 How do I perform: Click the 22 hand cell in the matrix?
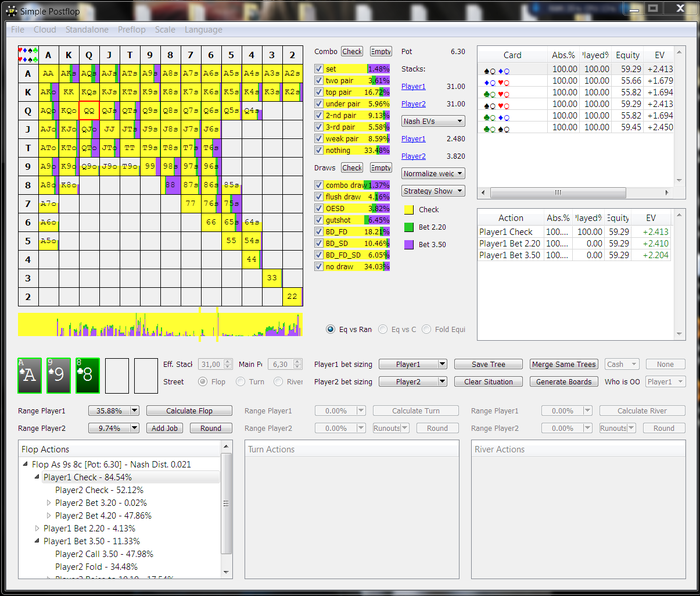point(291,296)
